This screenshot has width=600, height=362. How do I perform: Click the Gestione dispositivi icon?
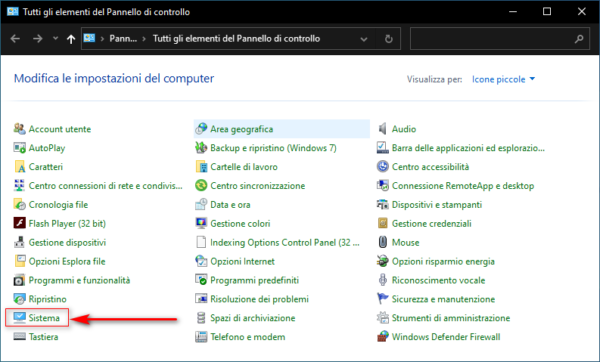19,242
